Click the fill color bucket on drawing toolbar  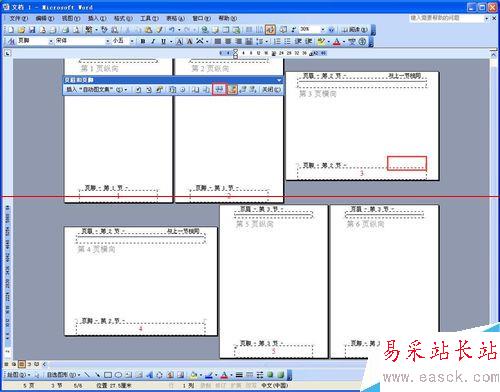(193, 375)
